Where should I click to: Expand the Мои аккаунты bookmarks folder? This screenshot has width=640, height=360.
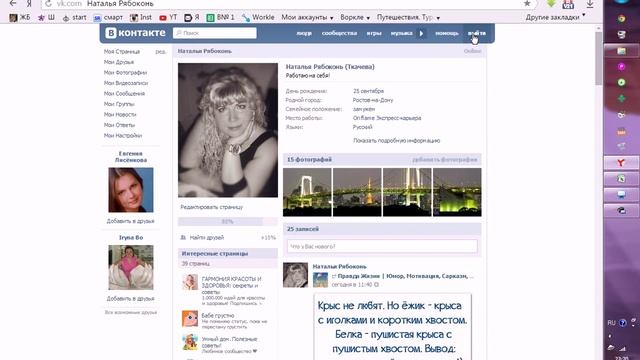[x=307, y=18]
